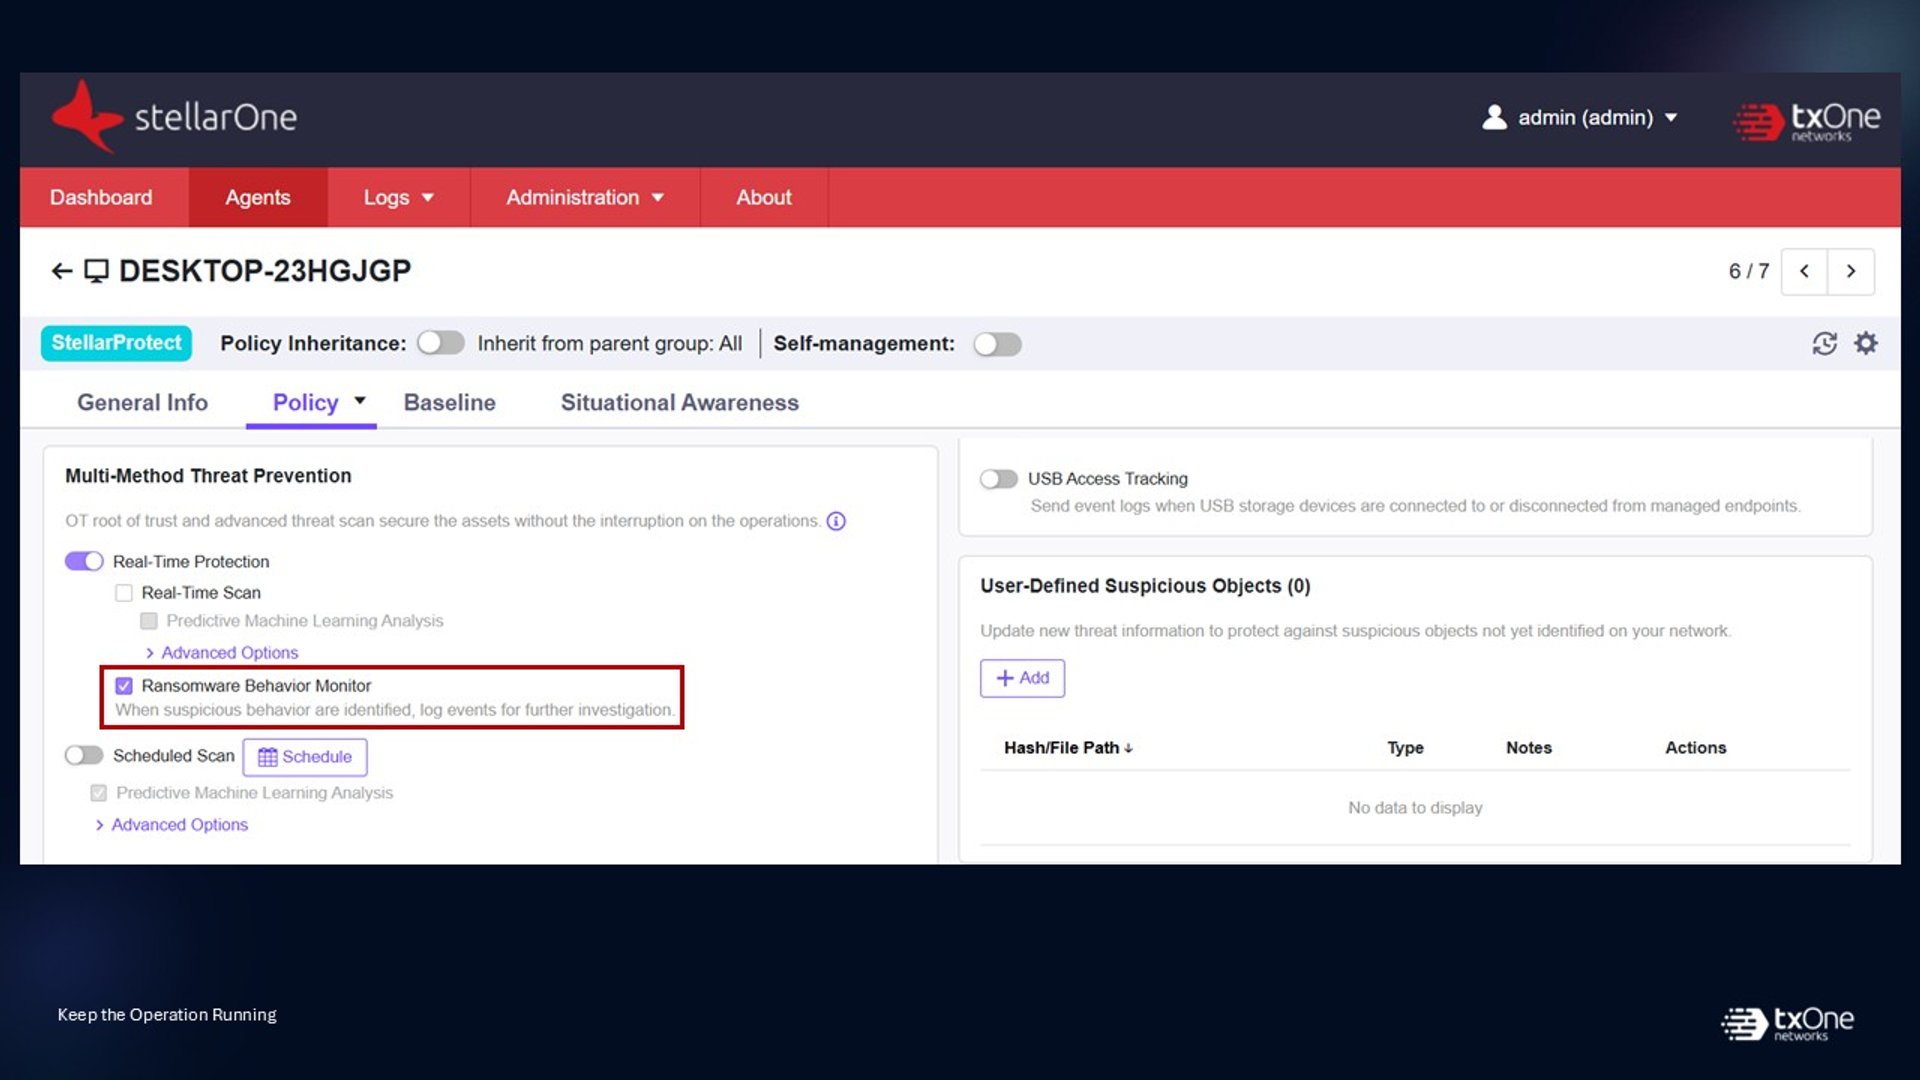Viewport: 1920px width, 1080px height.
Task: Expand Advanced Options under Scheduled Scan
Action: pyautogui.click(x=171, y=825)
